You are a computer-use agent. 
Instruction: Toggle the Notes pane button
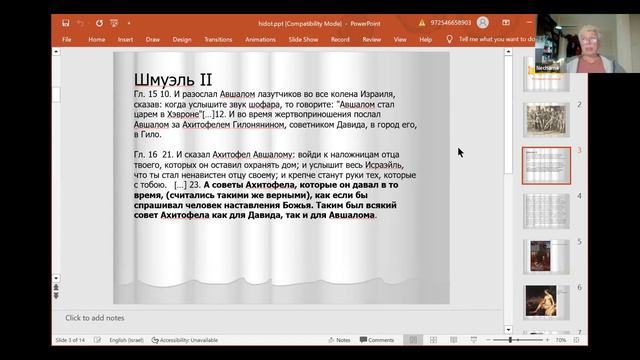point(339,340)
